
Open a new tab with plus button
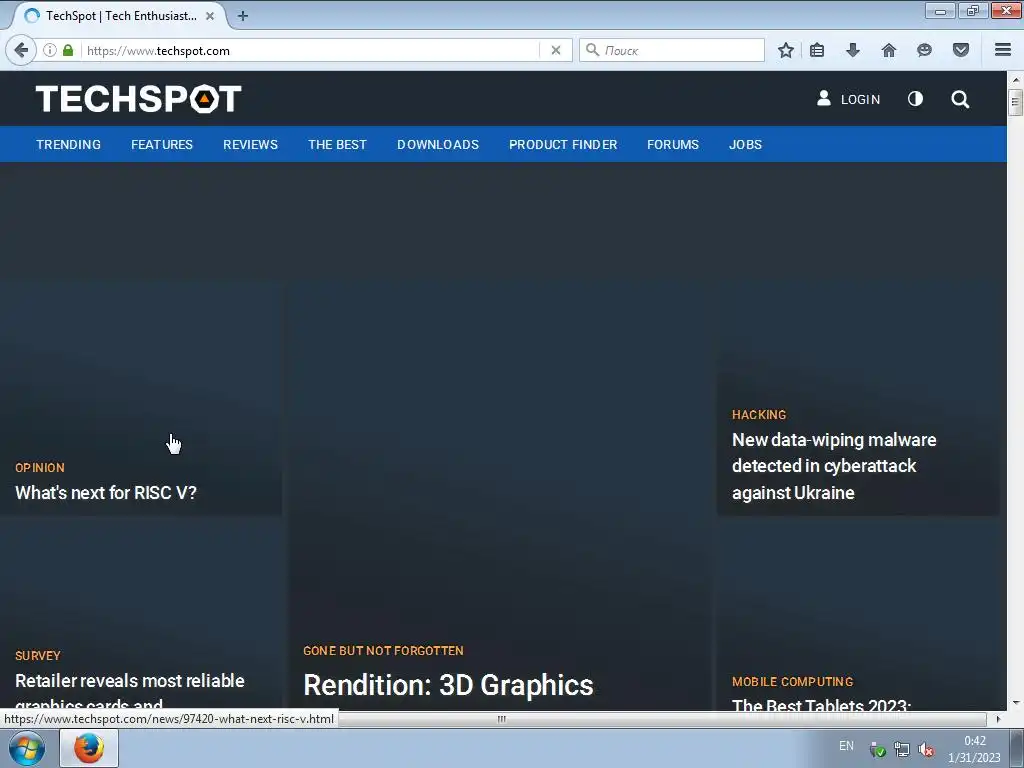pyautogui.click(x=243, y=16)
